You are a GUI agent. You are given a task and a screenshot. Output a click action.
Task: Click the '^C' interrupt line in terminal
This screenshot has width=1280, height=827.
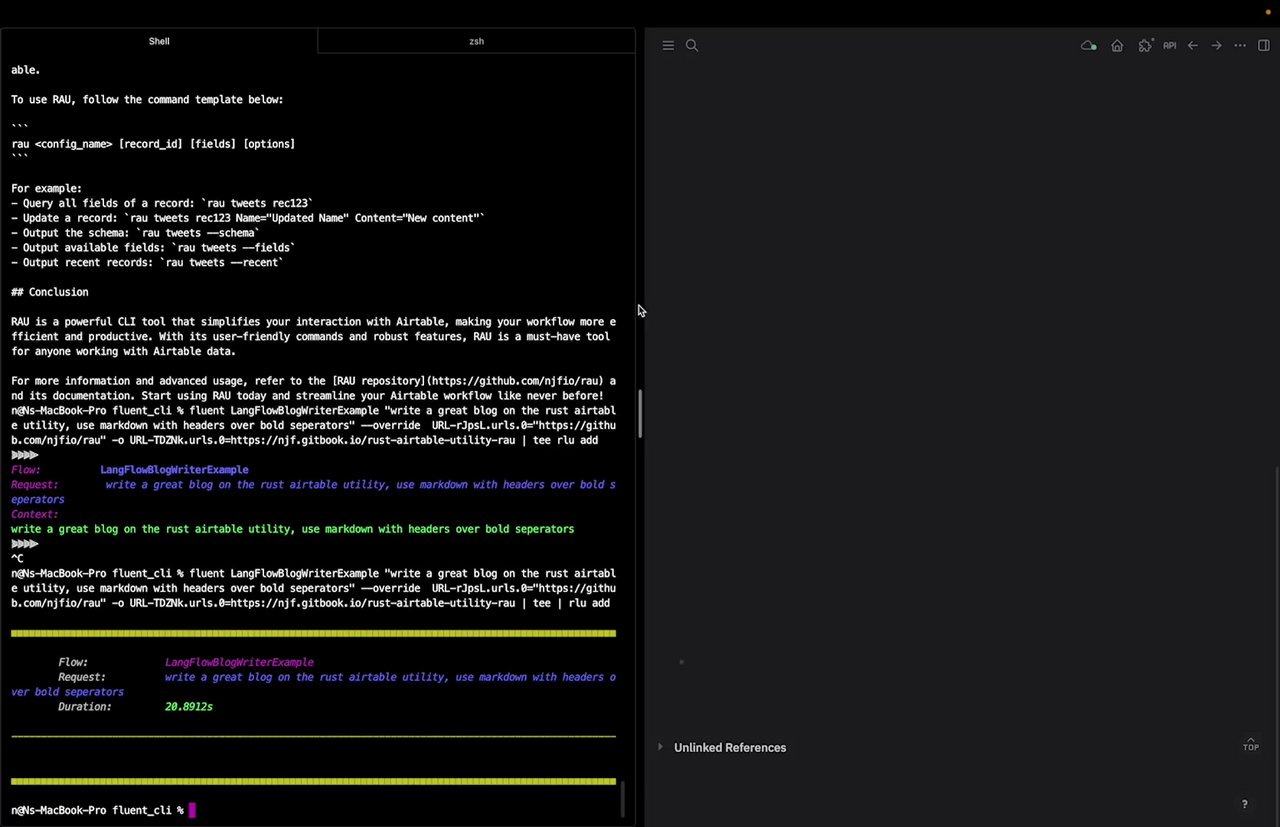[x=17, y=559]
